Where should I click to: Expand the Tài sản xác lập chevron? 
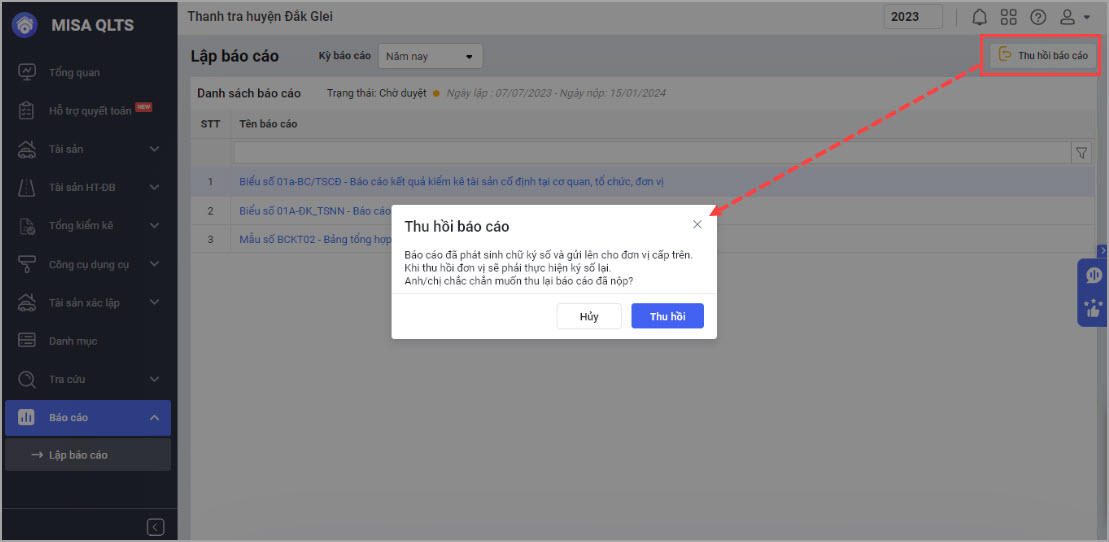155,302
